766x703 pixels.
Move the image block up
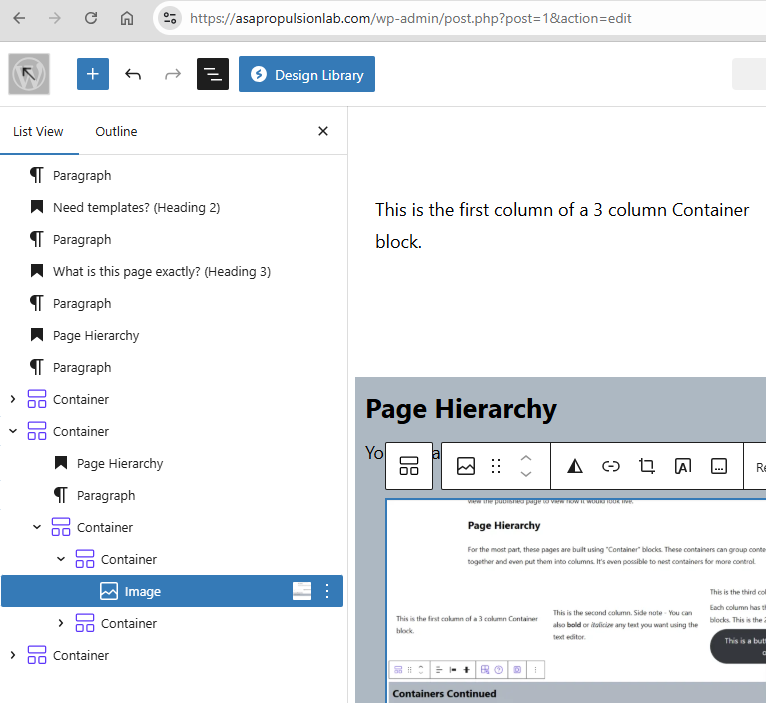[x=526, y=458]
